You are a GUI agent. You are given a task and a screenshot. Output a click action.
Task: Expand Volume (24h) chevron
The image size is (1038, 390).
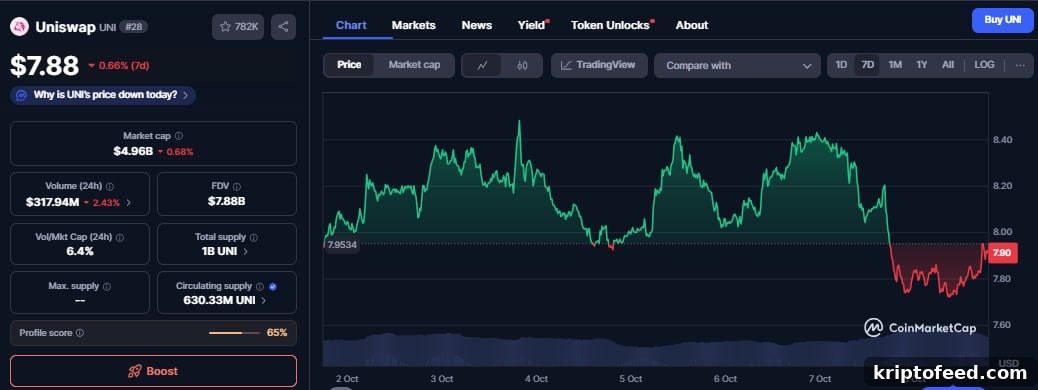(128, 203)
